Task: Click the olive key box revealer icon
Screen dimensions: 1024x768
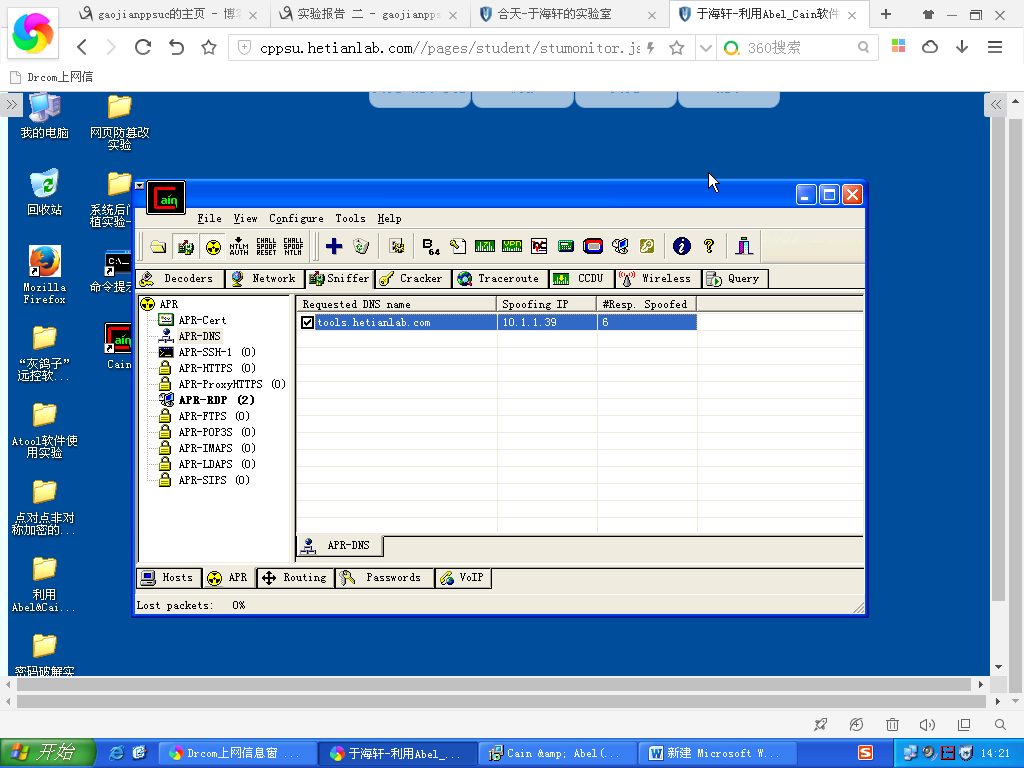Action: [x=647, y=246]
